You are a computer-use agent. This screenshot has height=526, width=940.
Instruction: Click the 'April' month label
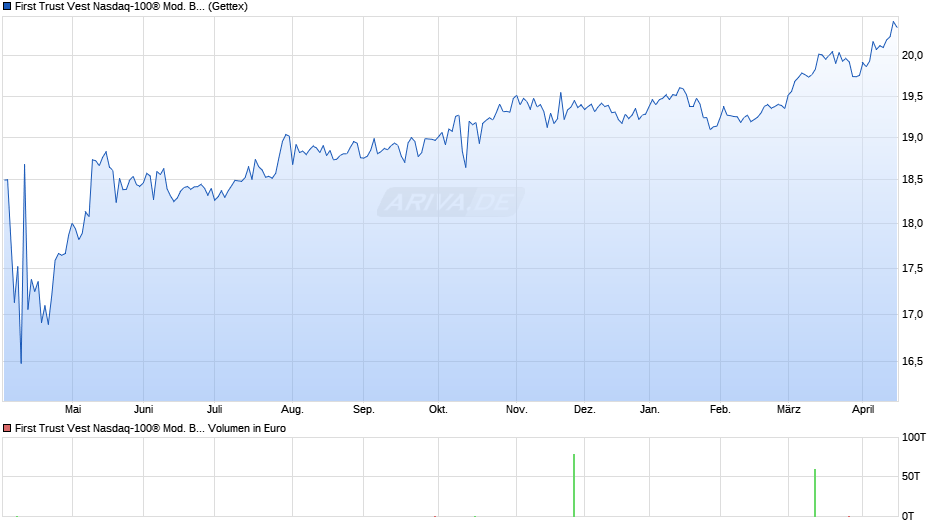(x=863, y=409)
